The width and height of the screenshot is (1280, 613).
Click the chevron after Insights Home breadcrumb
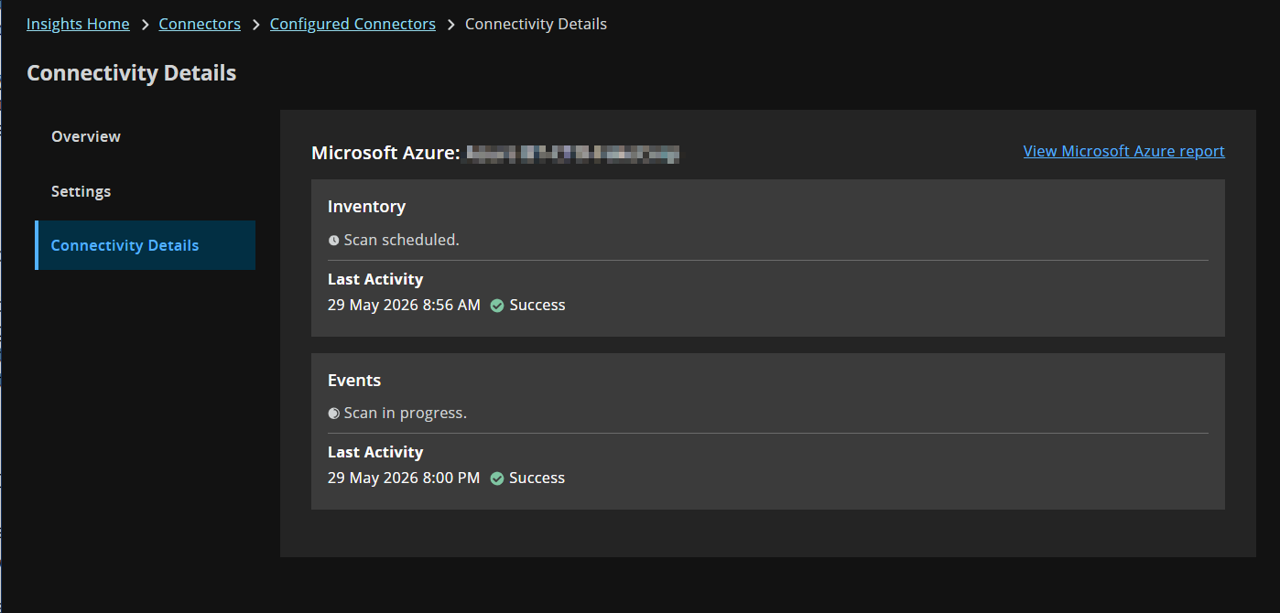(145, 24)
